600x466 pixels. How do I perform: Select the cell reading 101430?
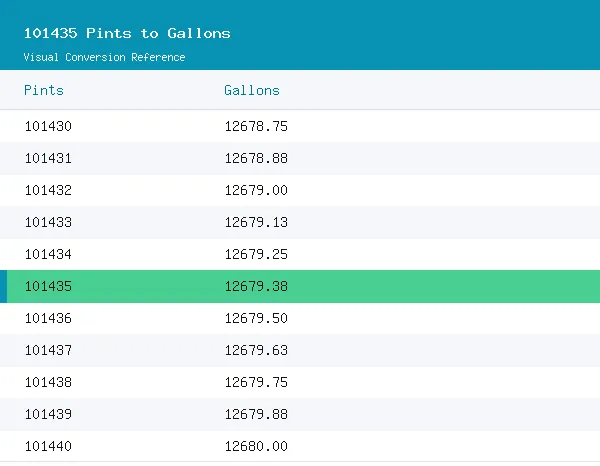point(48,126)
